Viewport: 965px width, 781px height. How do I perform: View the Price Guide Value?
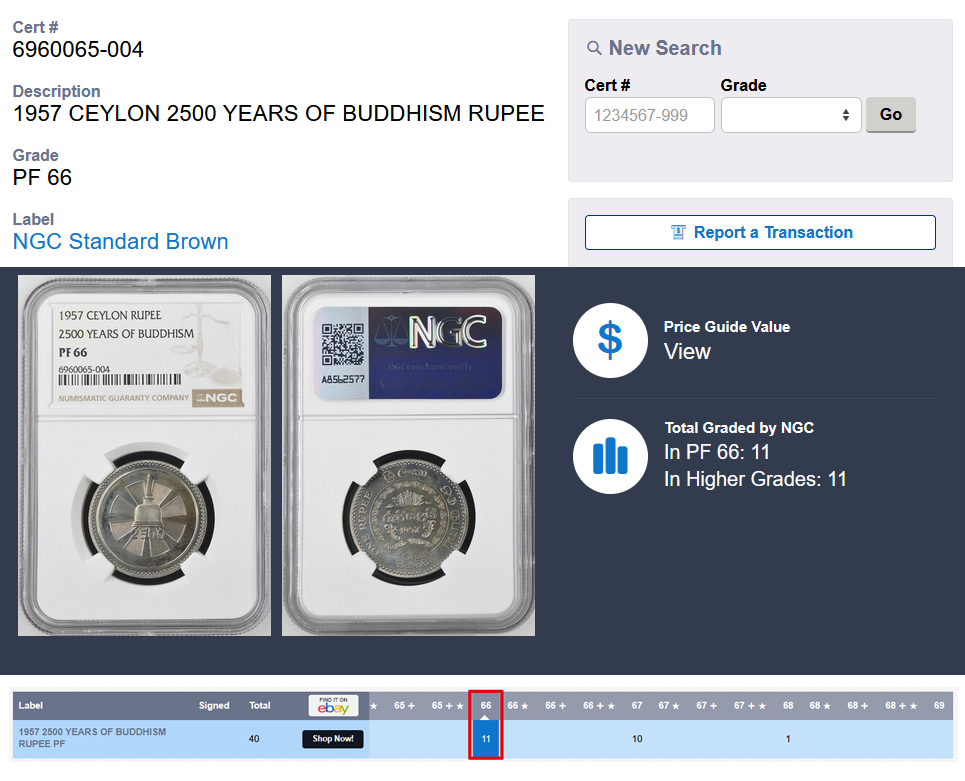[x=687, y=352]
